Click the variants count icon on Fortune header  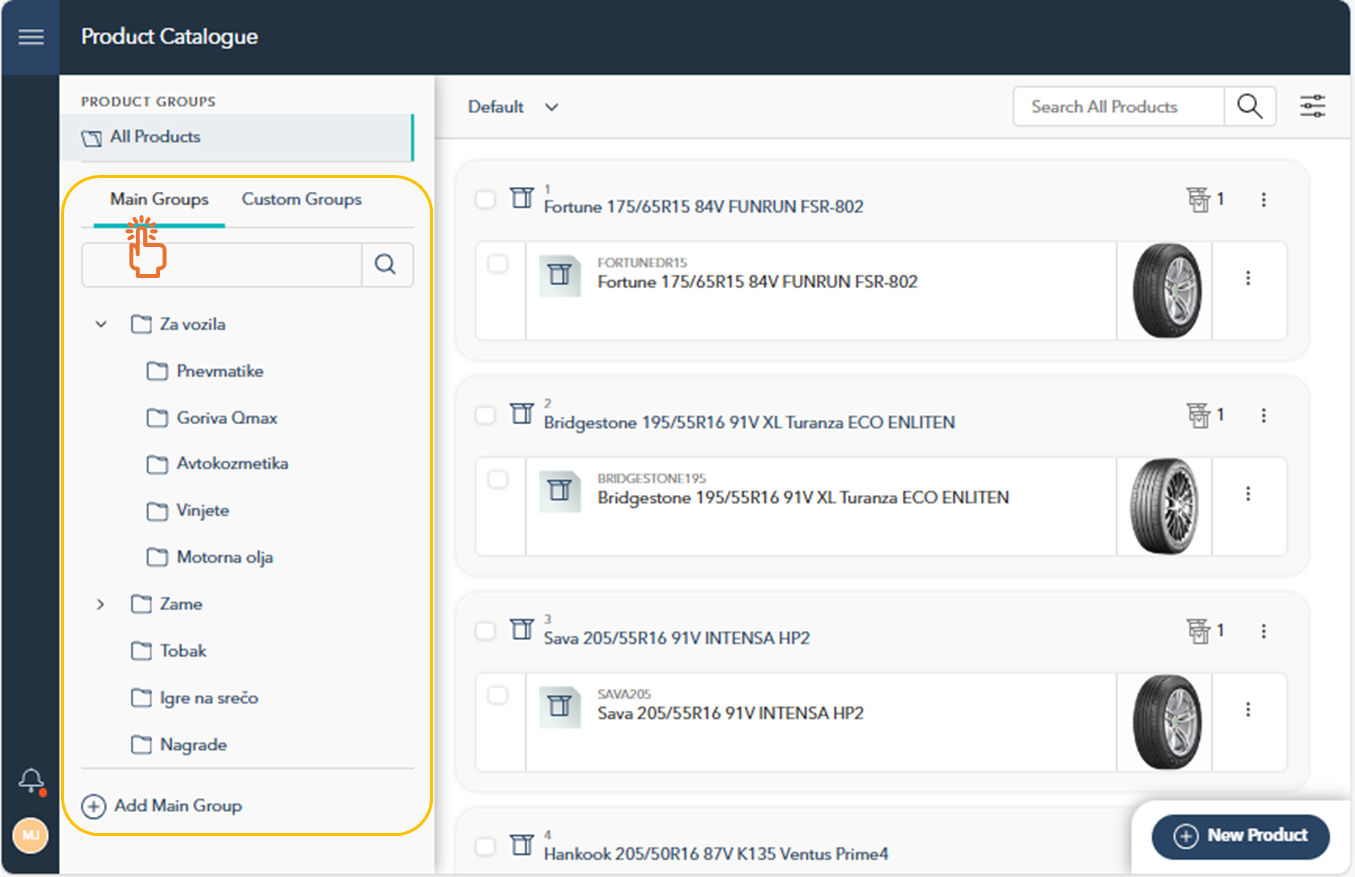click(1199, 200)
